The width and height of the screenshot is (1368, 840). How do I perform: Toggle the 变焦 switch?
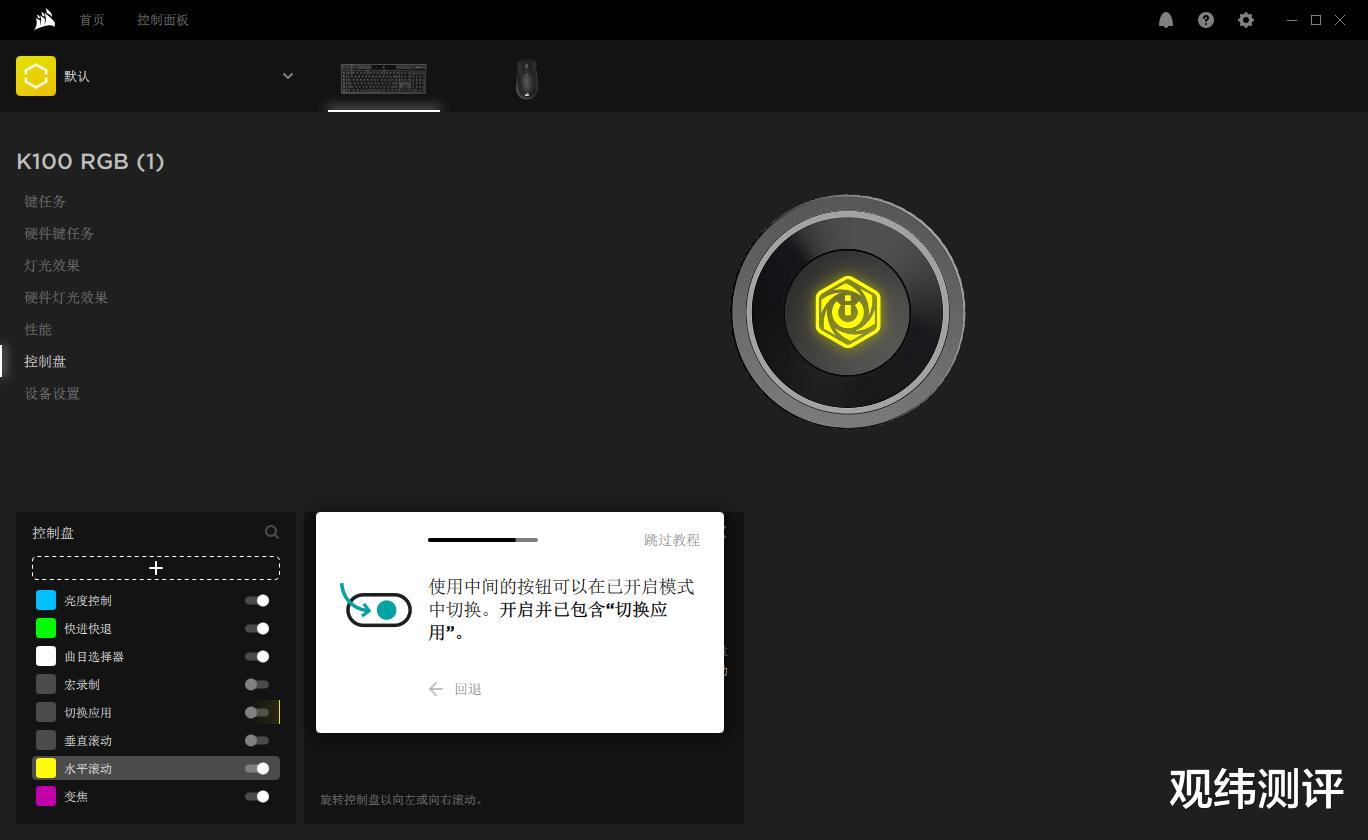tap(259, 796)
